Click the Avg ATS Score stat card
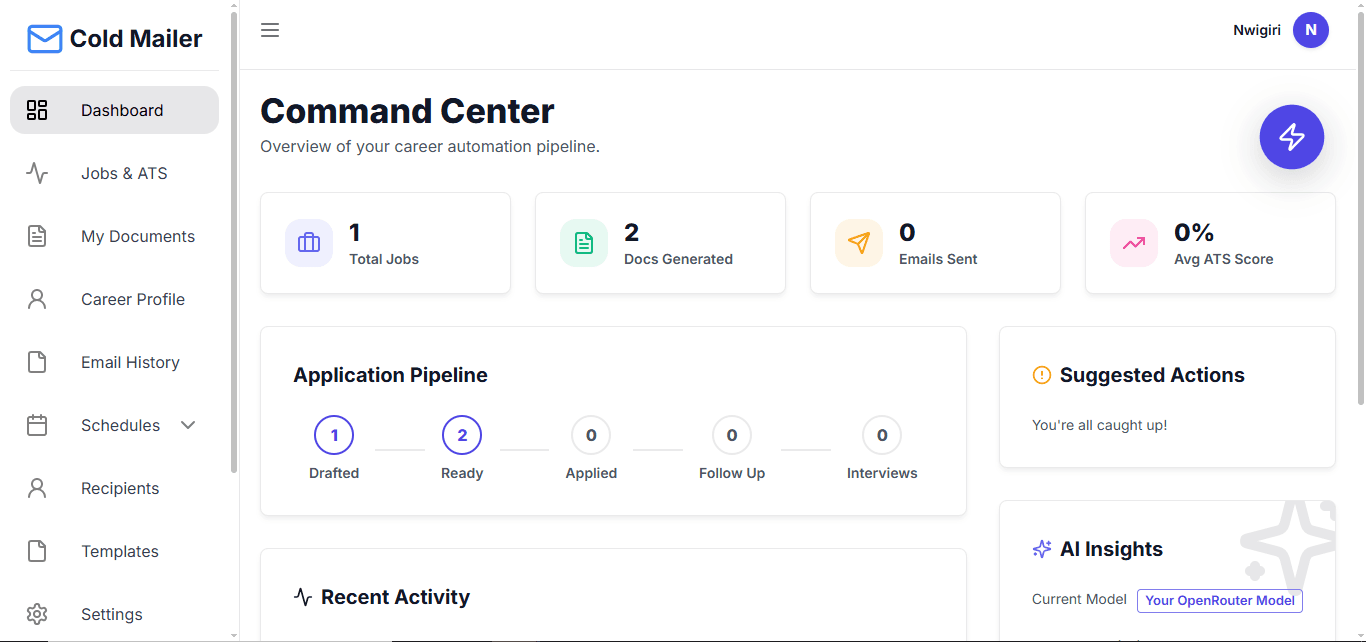The width and height of the screenshot is (1366, 642). pos(1210,243)
